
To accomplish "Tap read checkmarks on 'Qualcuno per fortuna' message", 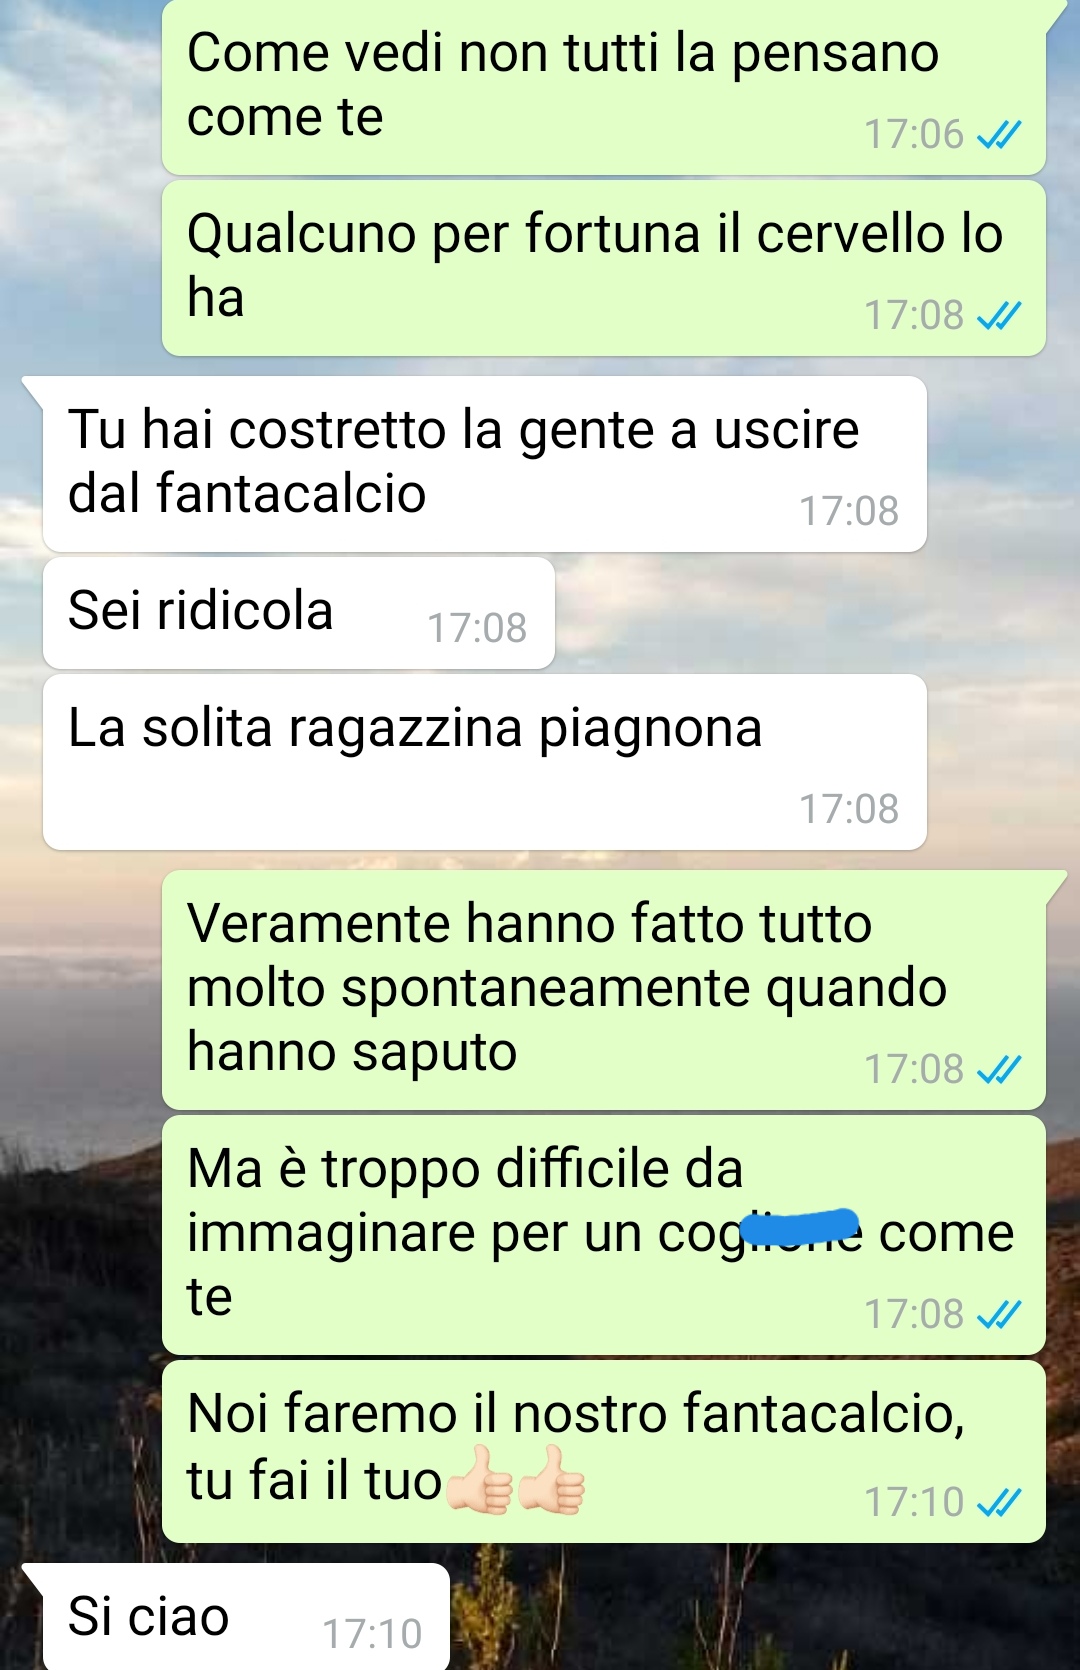I will (x=999, y=315).
